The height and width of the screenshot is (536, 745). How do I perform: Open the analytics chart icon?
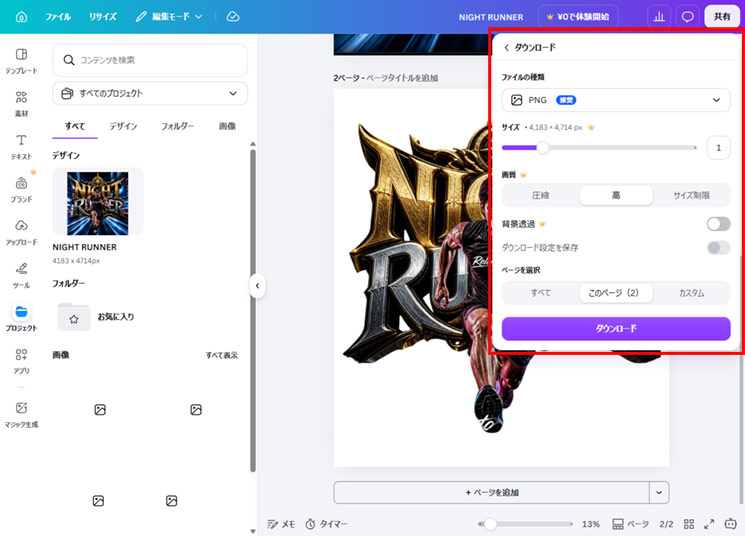click(x=659, y=17)
